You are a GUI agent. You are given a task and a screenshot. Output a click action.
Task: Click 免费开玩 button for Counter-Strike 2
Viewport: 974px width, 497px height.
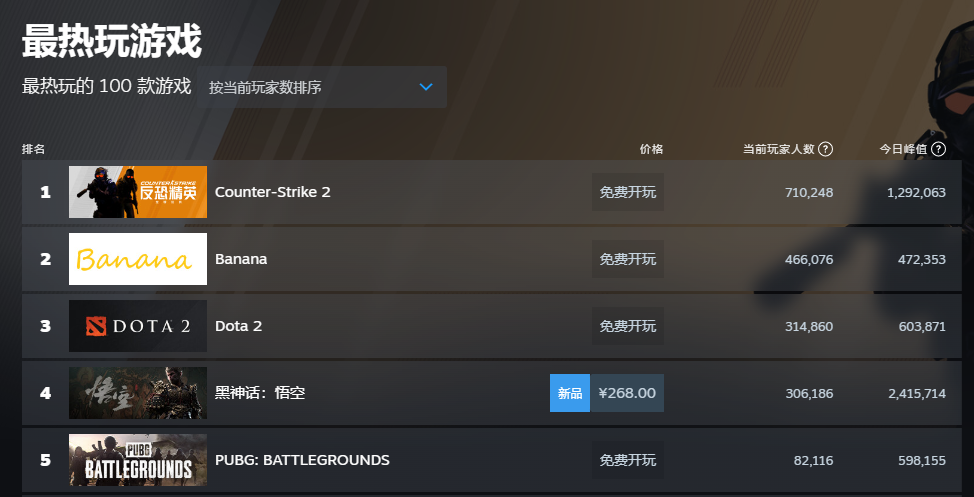pyautogui.click(x=628, y=192)
